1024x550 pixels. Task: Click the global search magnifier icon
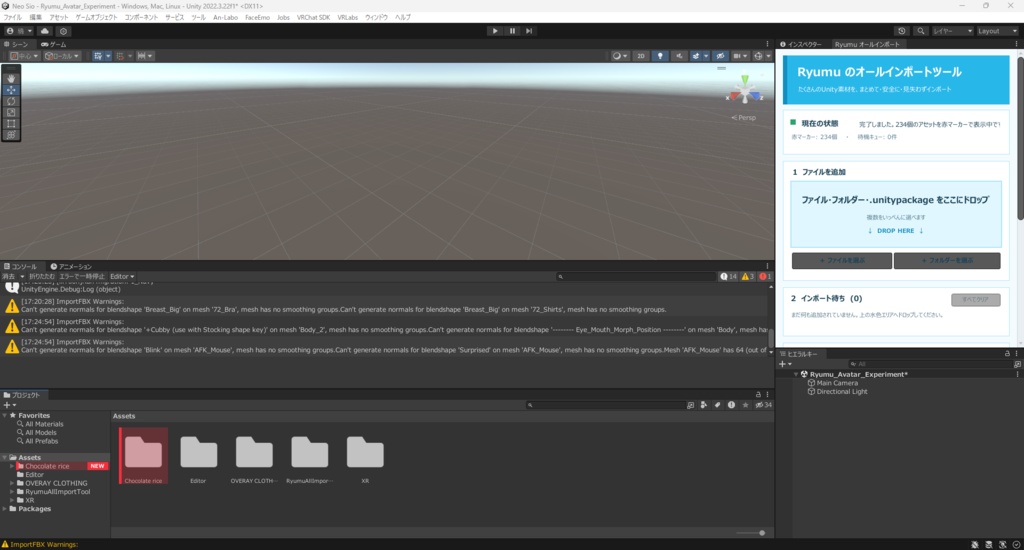921,31
